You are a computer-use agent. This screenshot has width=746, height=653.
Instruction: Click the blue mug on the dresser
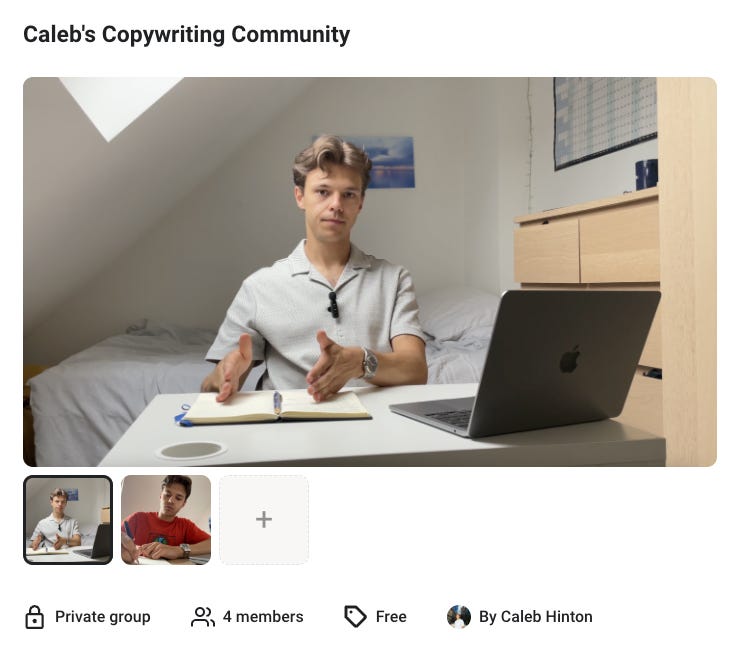pos(647,175)
